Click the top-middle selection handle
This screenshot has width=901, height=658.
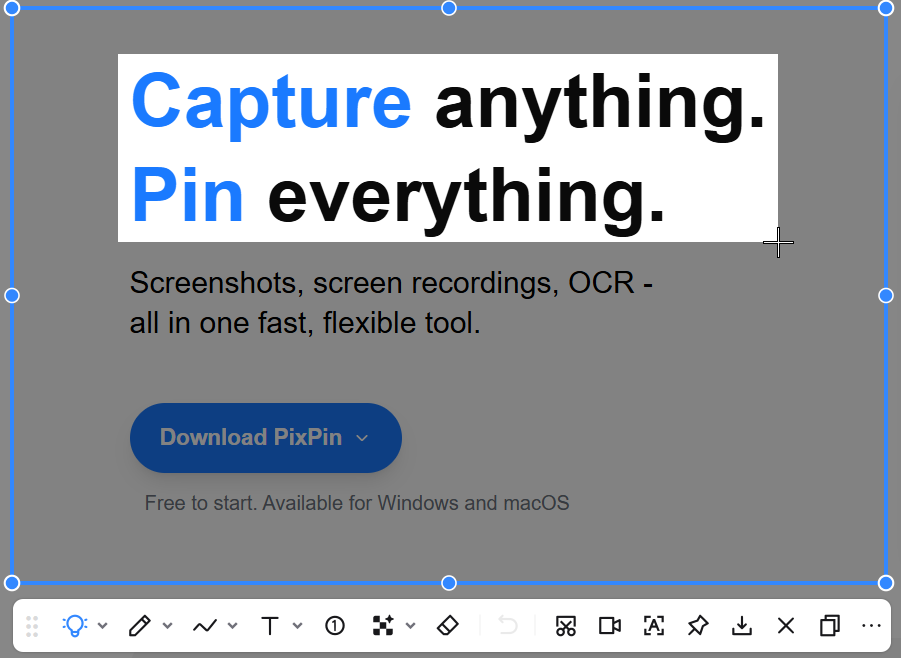(449, 8)
